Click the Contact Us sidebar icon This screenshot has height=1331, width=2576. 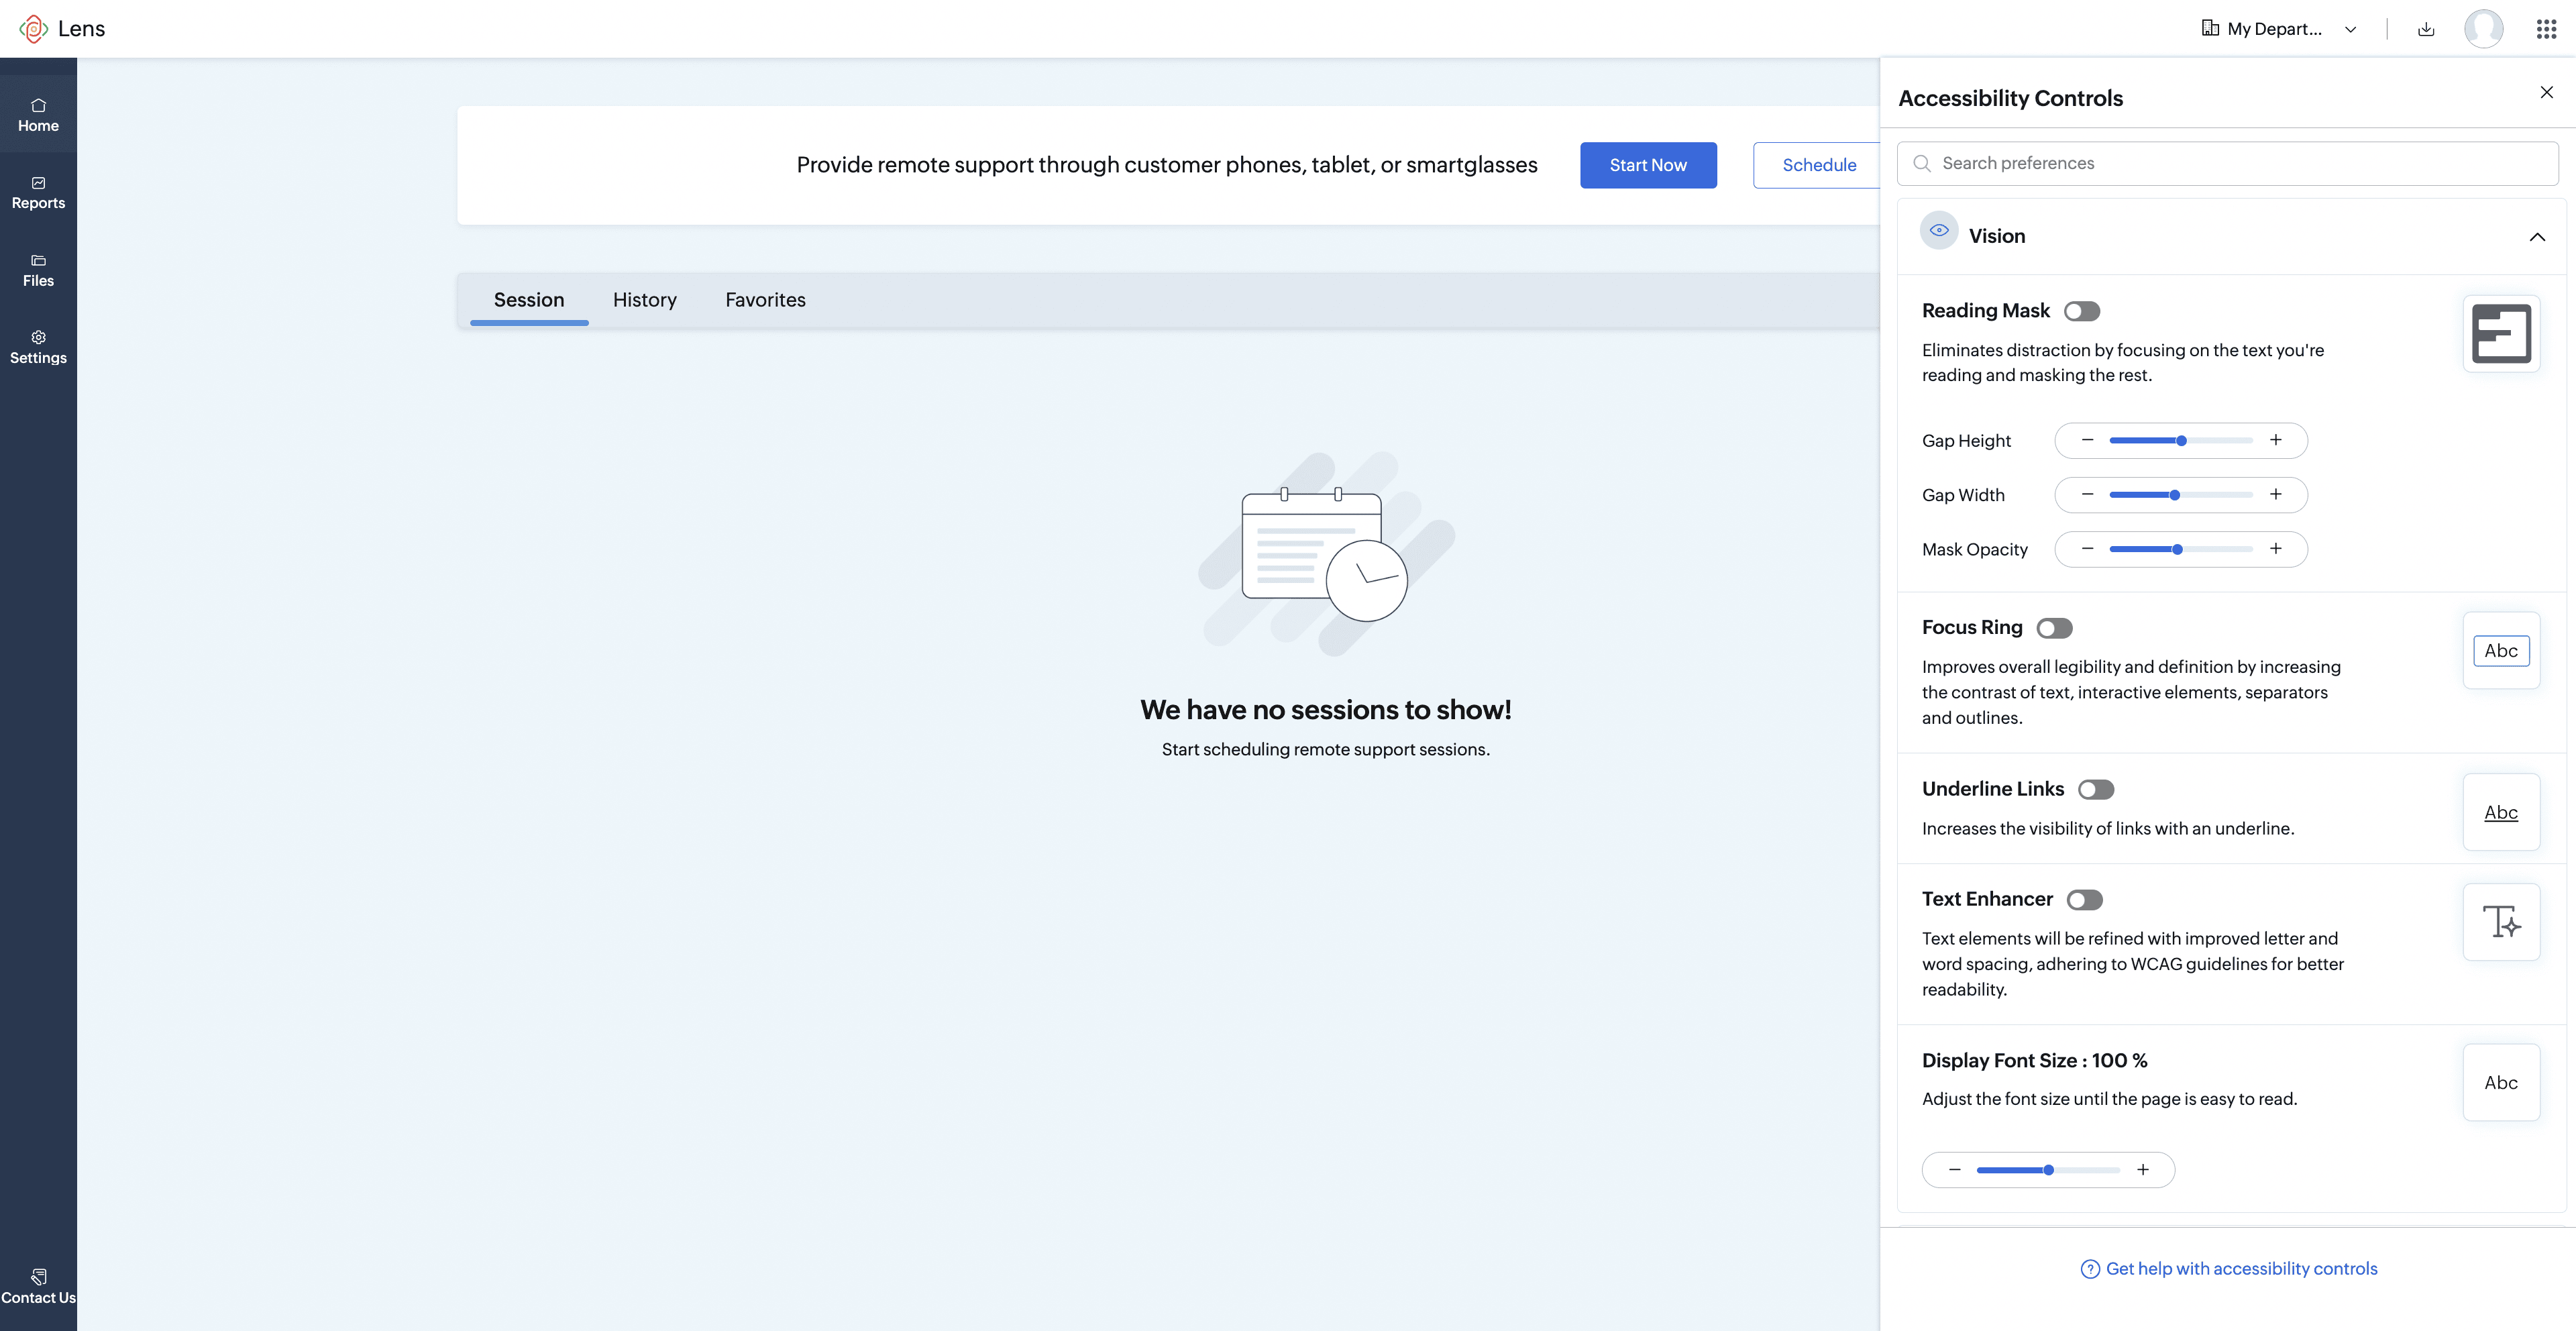38,1286
